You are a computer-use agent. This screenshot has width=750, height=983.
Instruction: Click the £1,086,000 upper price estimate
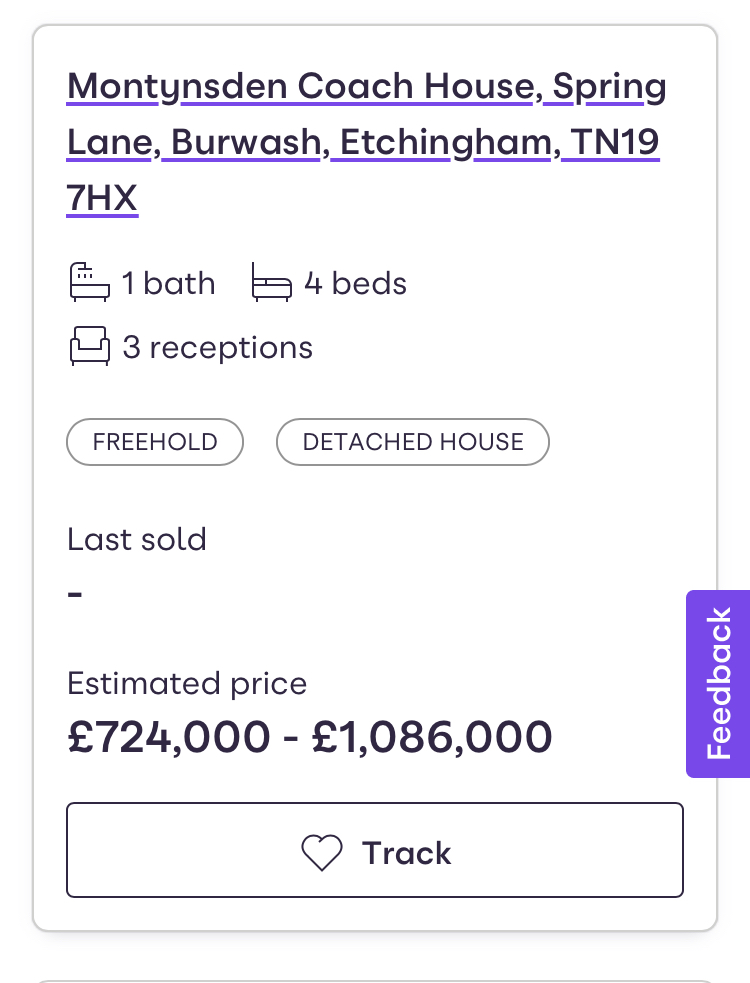point(432,738)
